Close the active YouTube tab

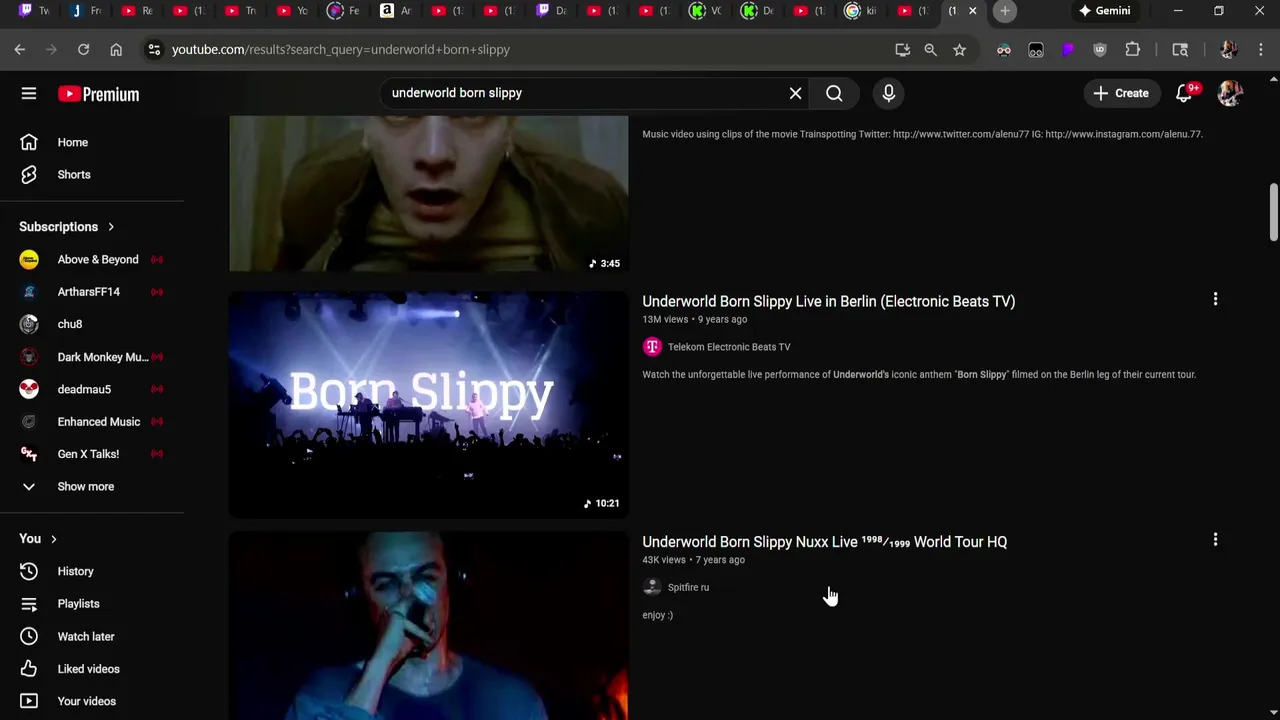pyautogui.click(x=972, y=11)
